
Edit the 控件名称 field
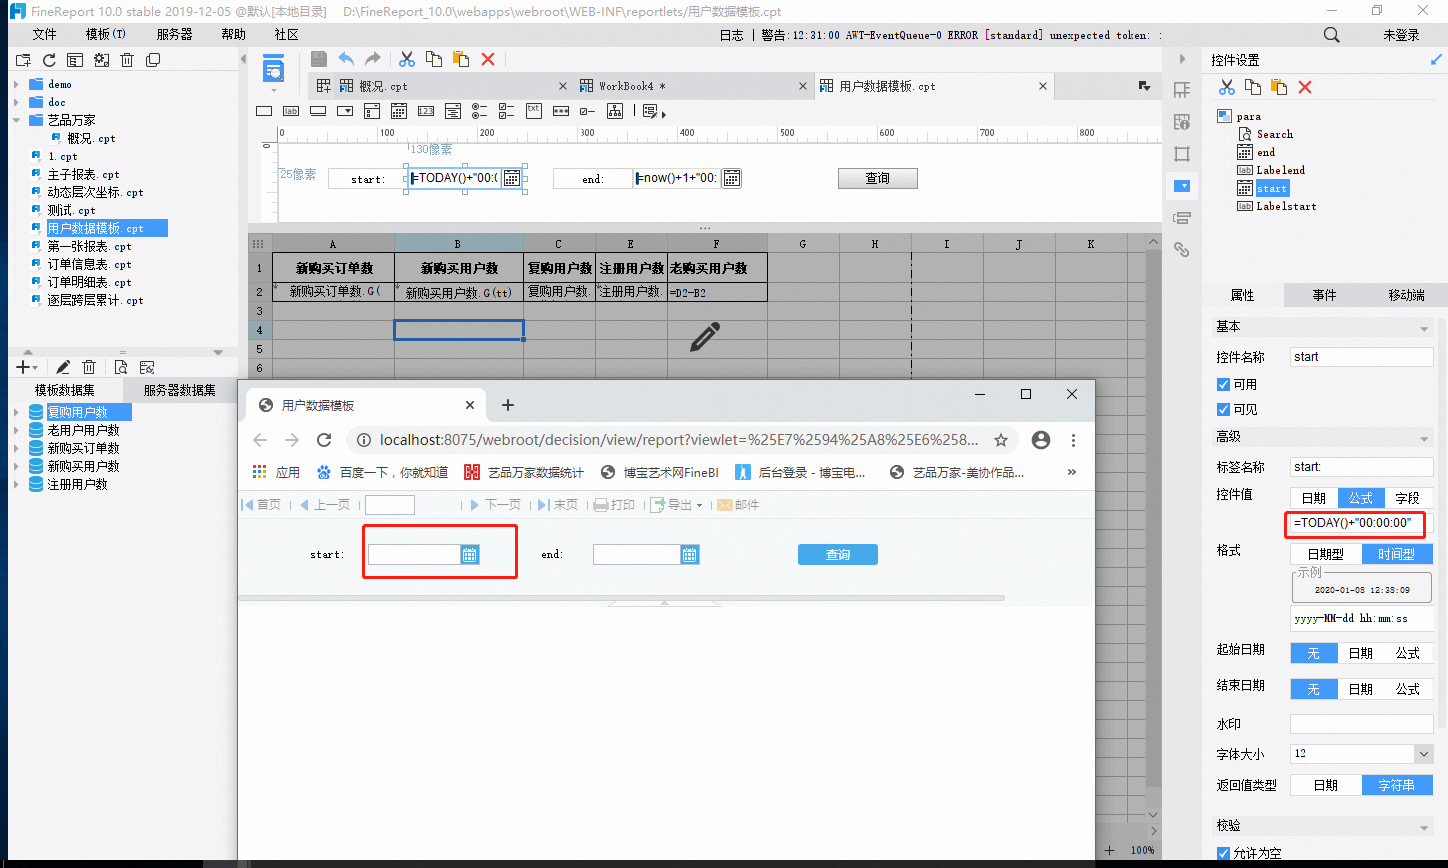pyautogui.click(x=1361, y=357)
